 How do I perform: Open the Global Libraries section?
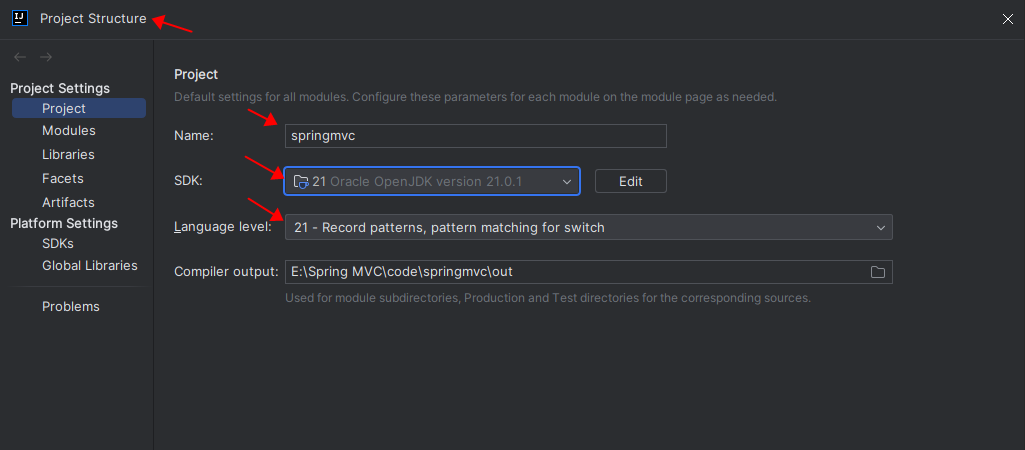coord(90,266)
